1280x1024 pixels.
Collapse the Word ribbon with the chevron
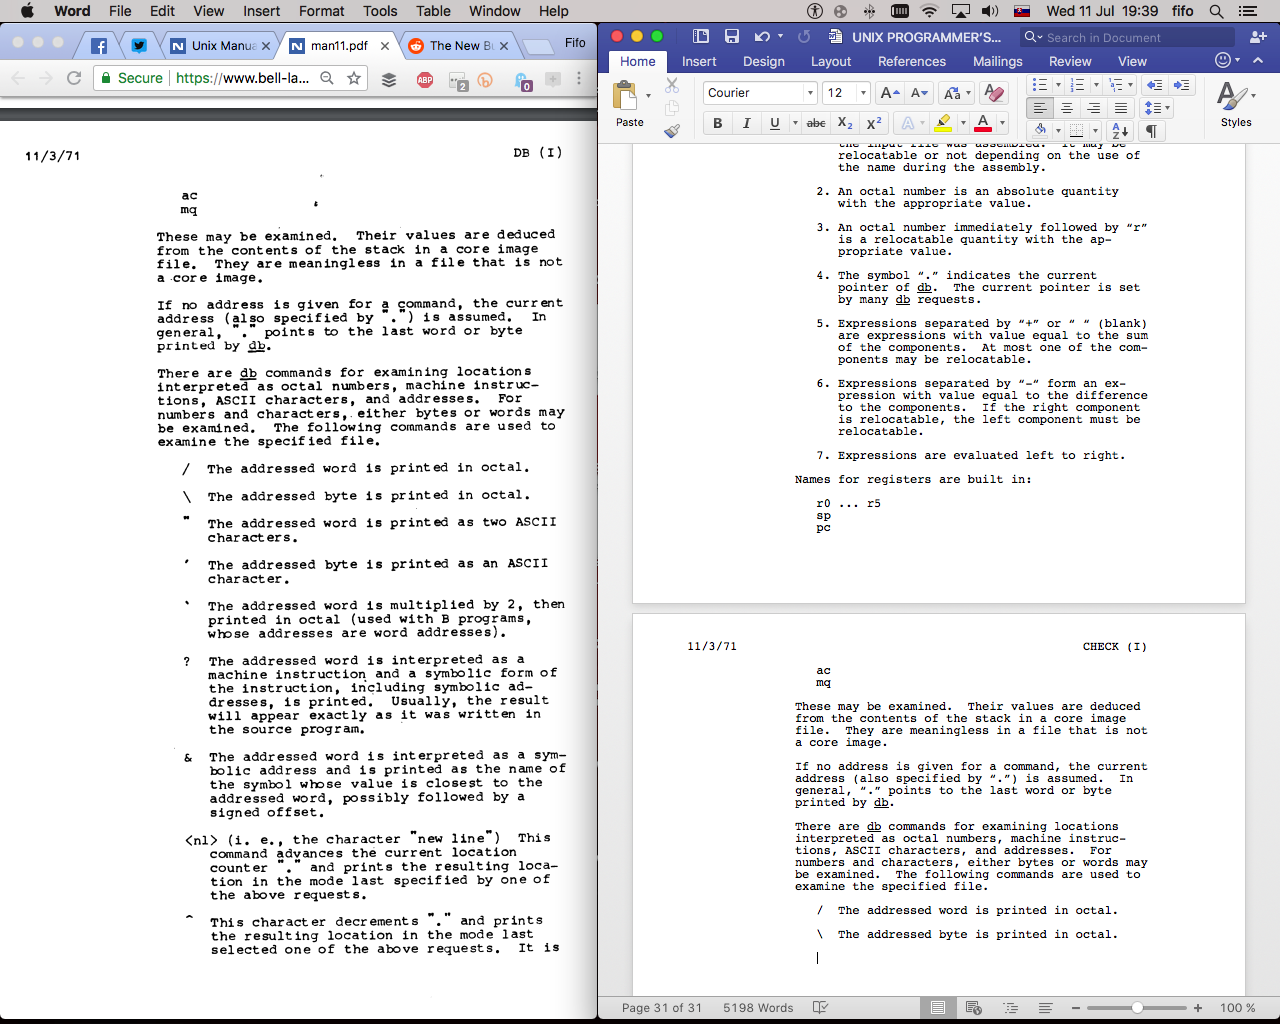[x=1258, y=61]
